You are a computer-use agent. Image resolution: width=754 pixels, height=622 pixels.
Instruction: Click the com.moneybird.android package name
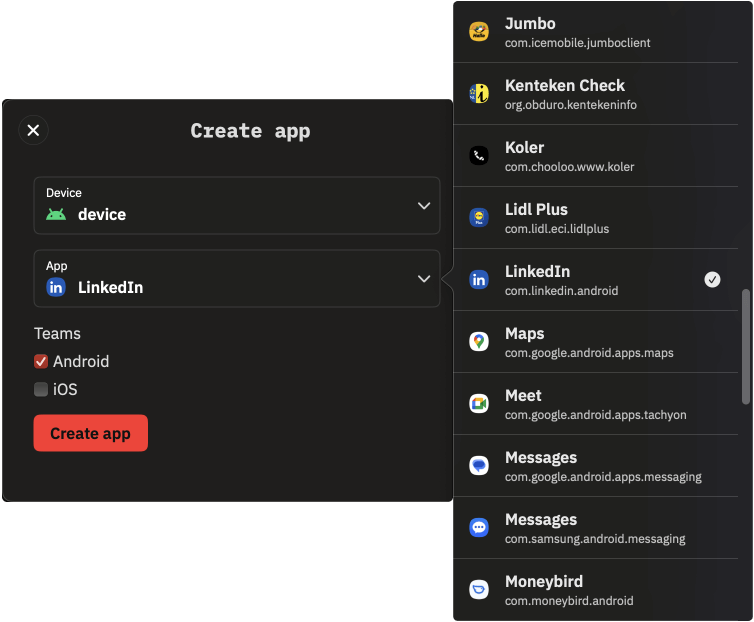coord(569,601)
